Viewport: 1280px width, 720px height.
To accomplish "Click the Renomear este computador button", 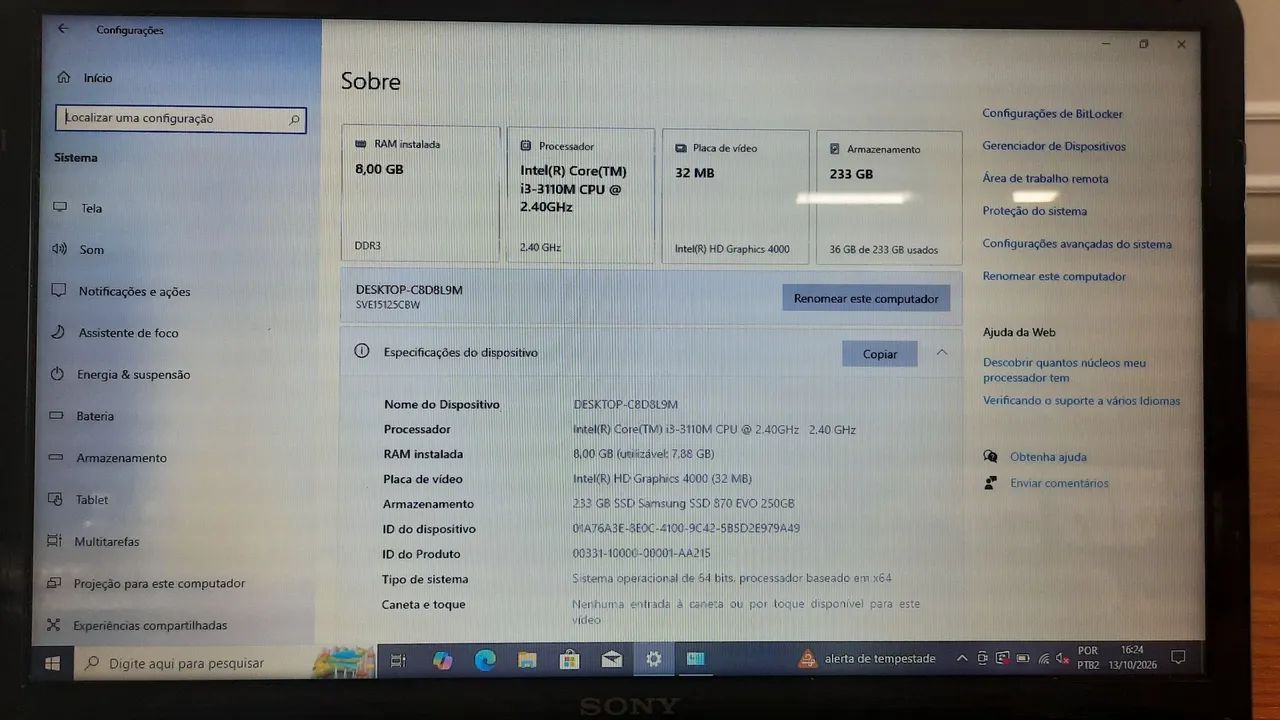I will pos(866,298).
